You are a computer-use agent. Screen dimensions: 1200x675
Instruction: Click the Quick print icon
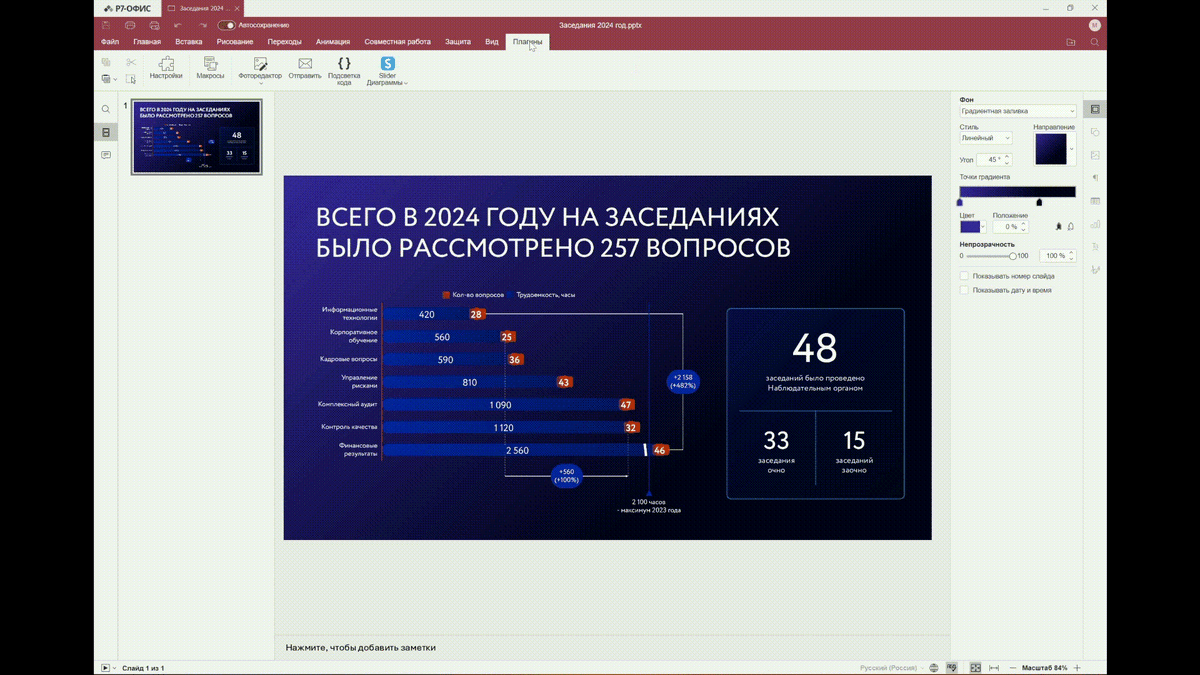(x=154, y=25)
